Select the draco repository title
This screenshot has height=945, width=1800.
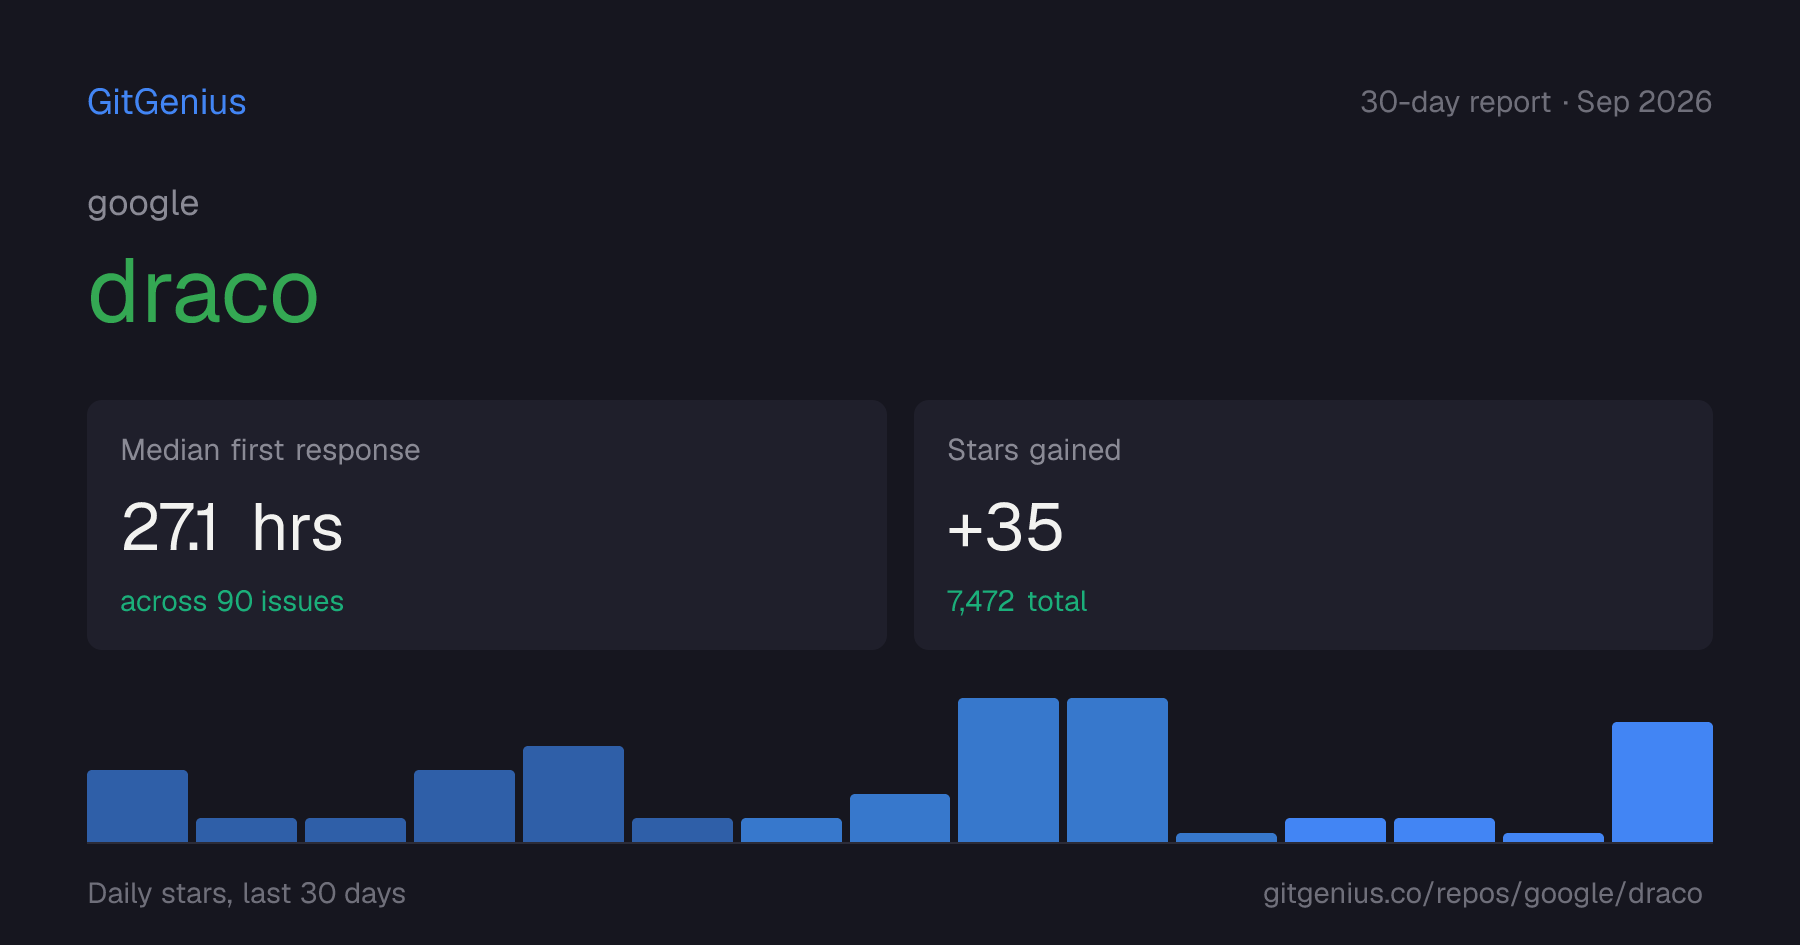tap(203, 291)
